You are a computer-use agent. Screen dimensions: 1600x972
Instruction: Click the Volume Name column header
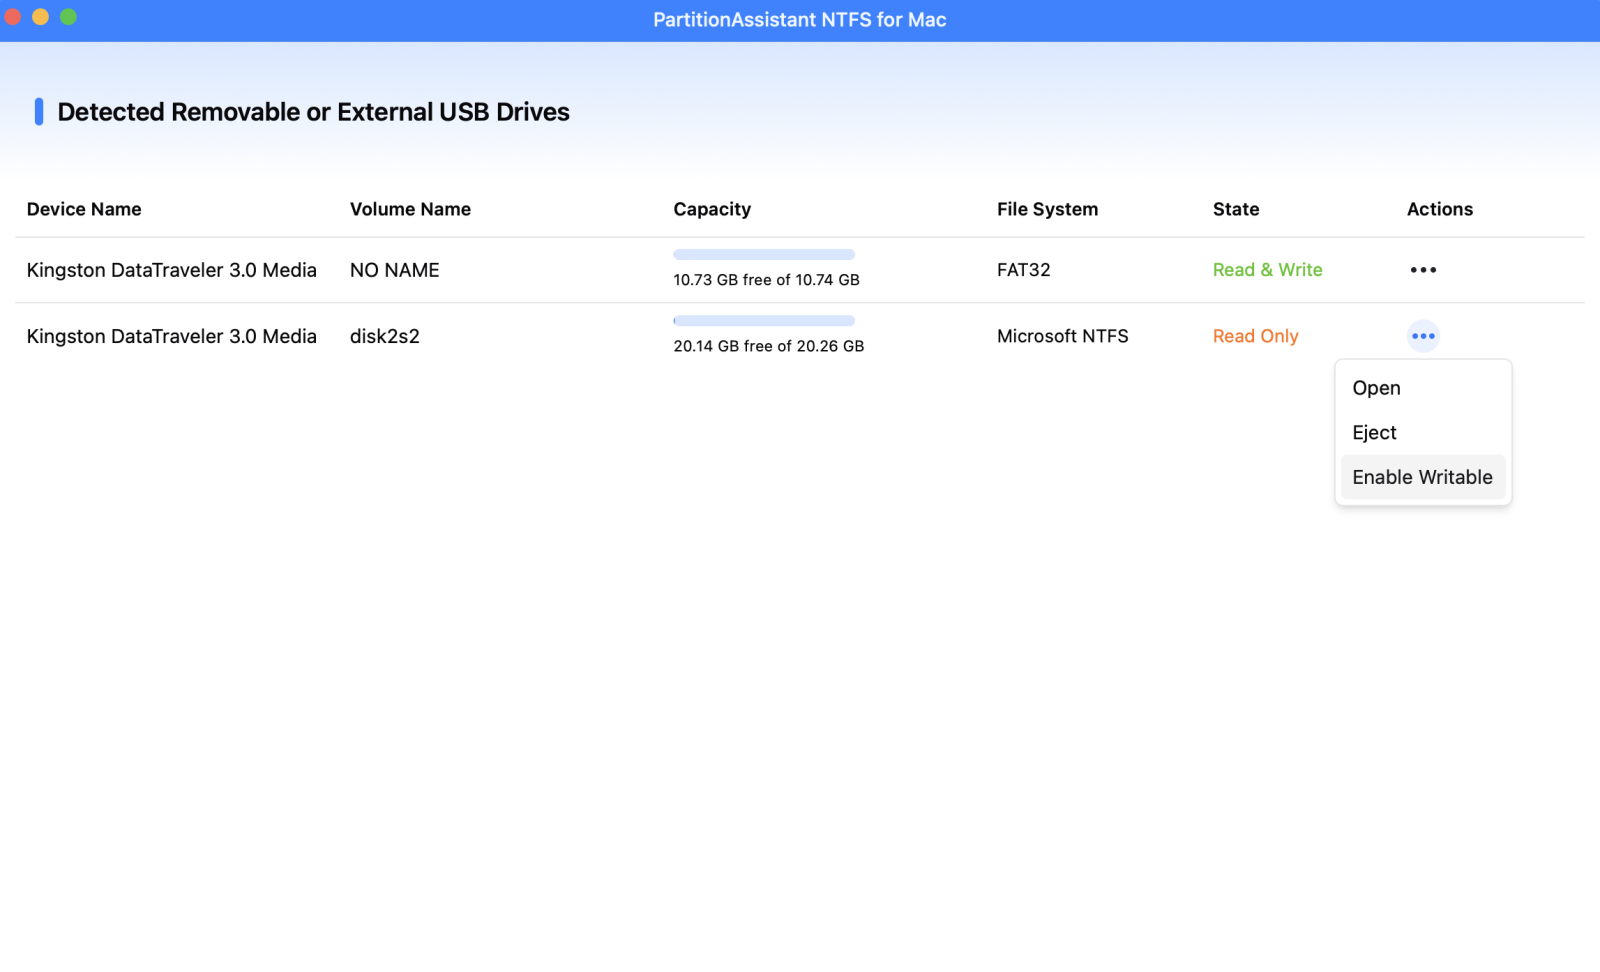click(x=410, y=209)
